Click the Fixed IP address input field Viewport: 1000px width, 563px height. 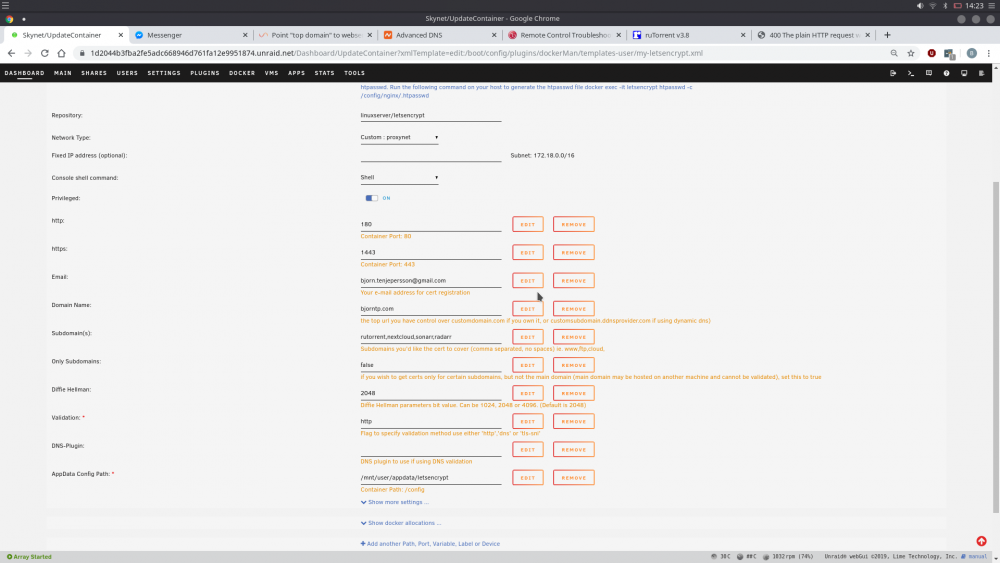point(430,156)
